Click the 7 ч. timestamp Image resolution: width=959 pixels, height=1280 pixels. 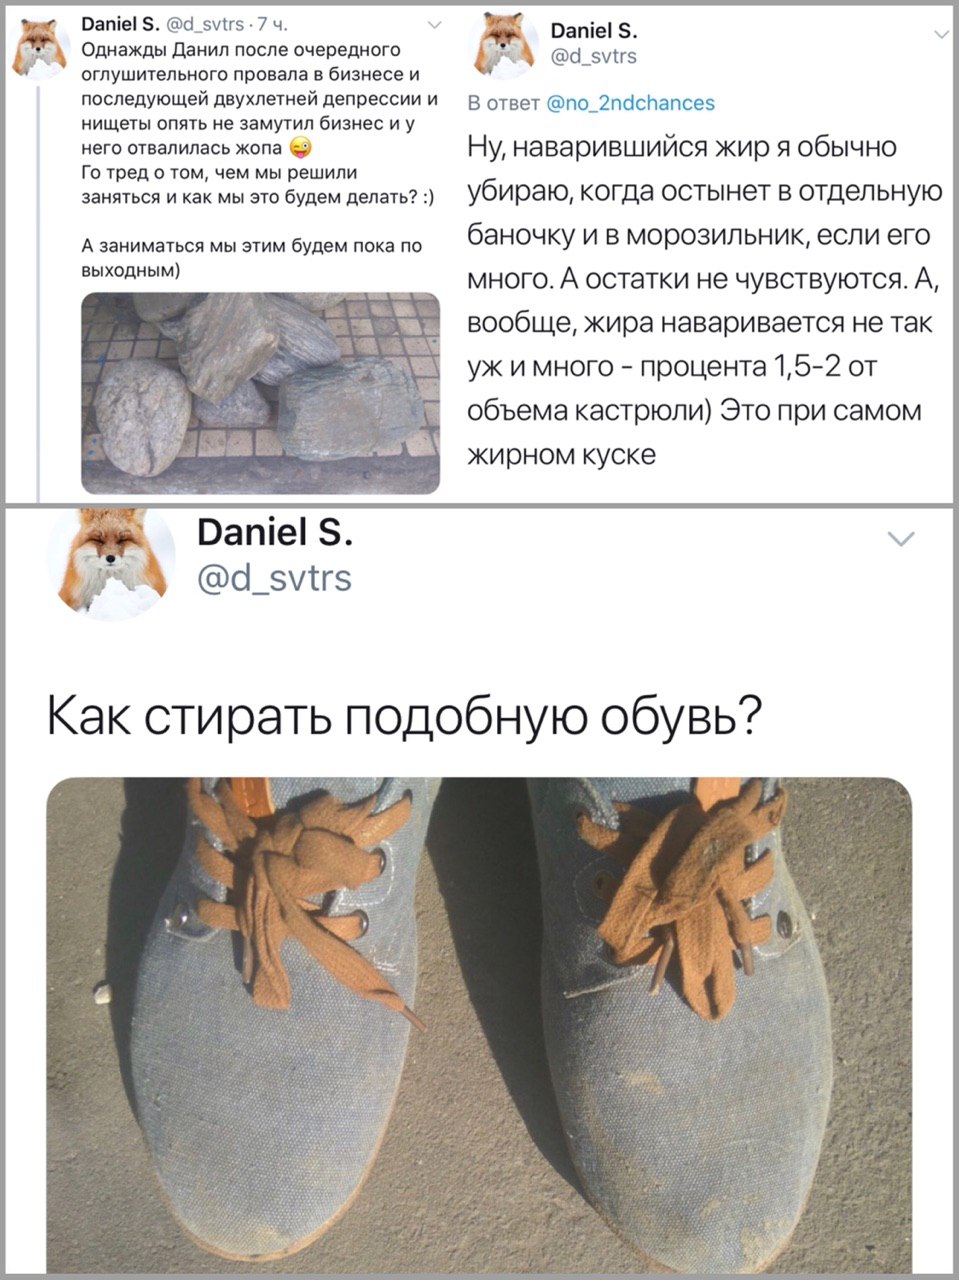tap(272, 26)
